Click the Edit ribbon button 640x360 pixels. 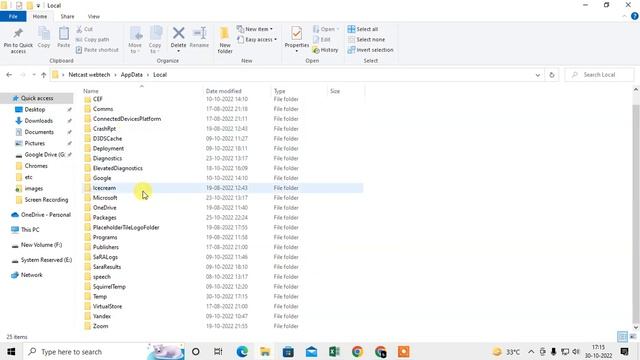click(322, 40)
